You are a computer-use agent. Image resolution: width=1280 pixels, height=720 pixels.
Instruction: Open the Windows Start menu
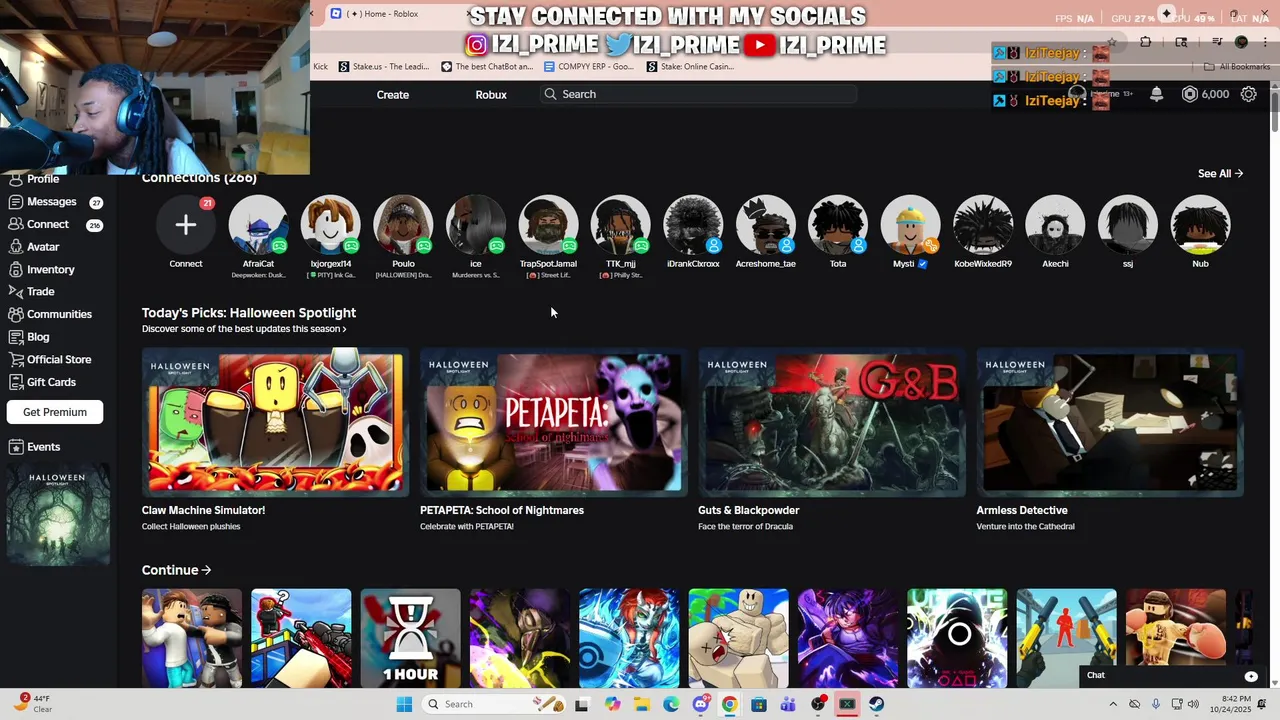click(404, 704)
